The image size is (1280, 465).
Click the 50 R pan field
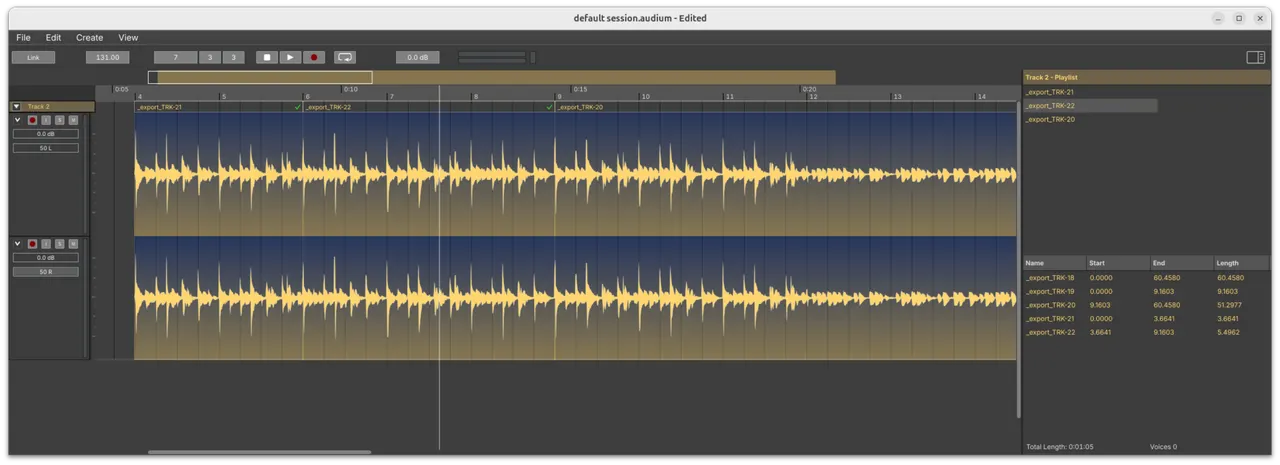pyautogui.click(x=46, y=272)
